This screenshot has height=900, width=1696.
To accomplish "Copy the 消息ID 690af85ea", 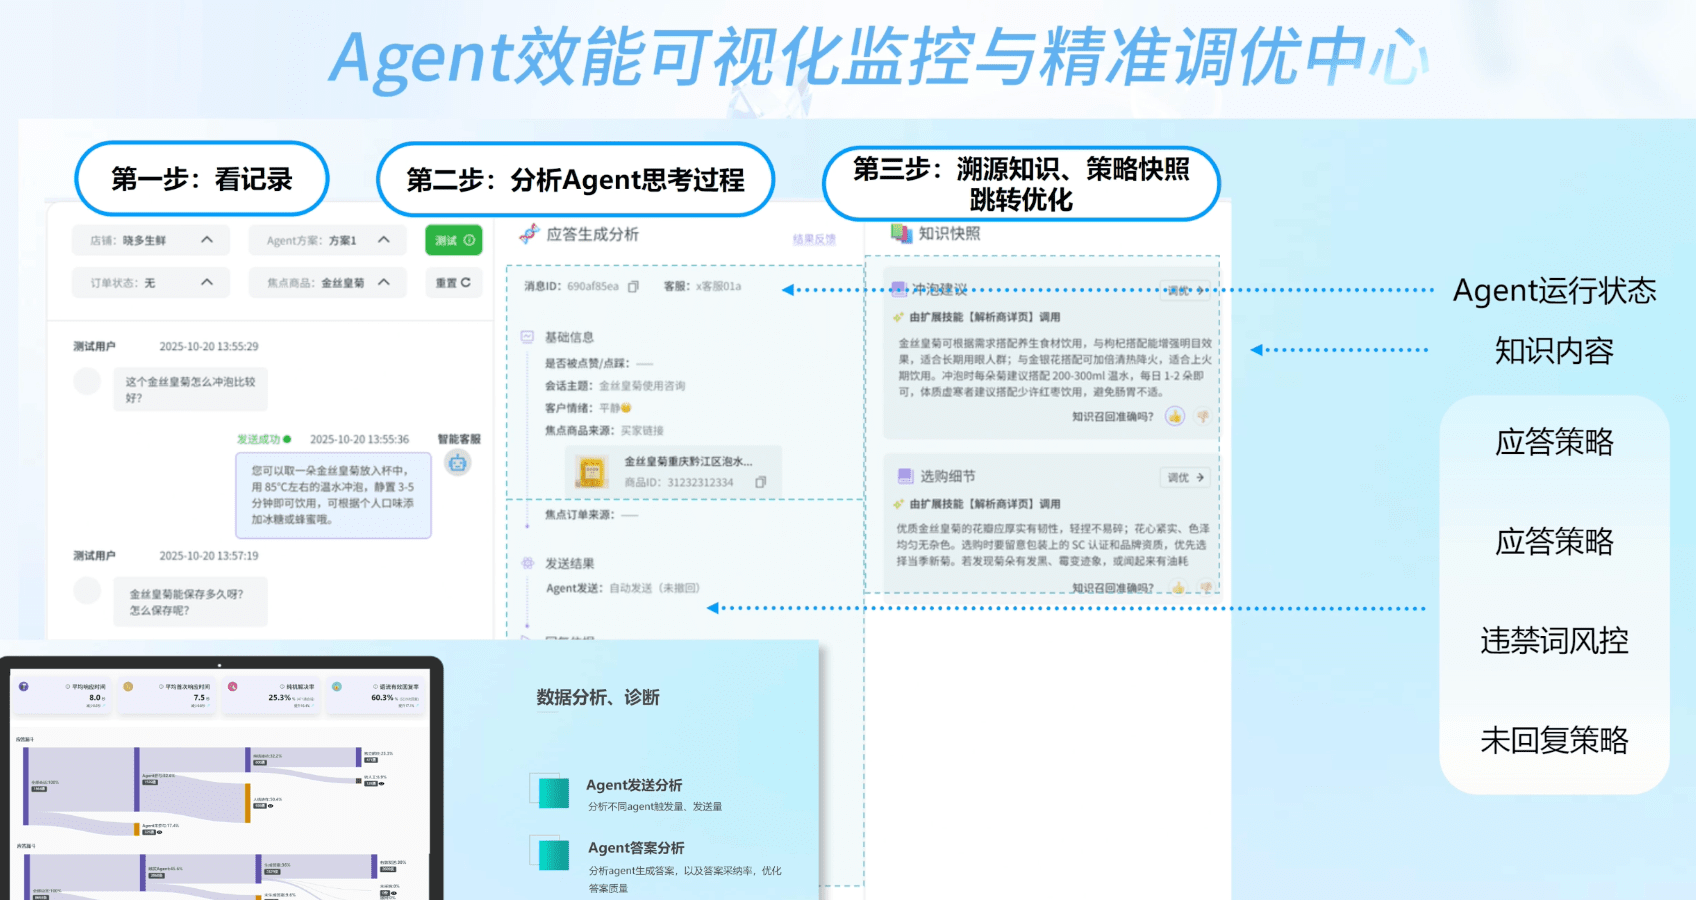I will 633,287.
